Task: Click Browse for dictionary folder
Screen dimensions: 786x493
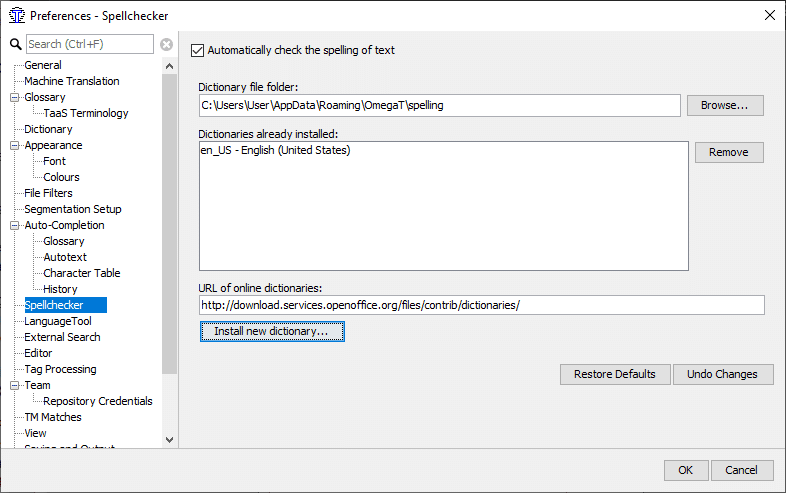Action: point(725,105)
